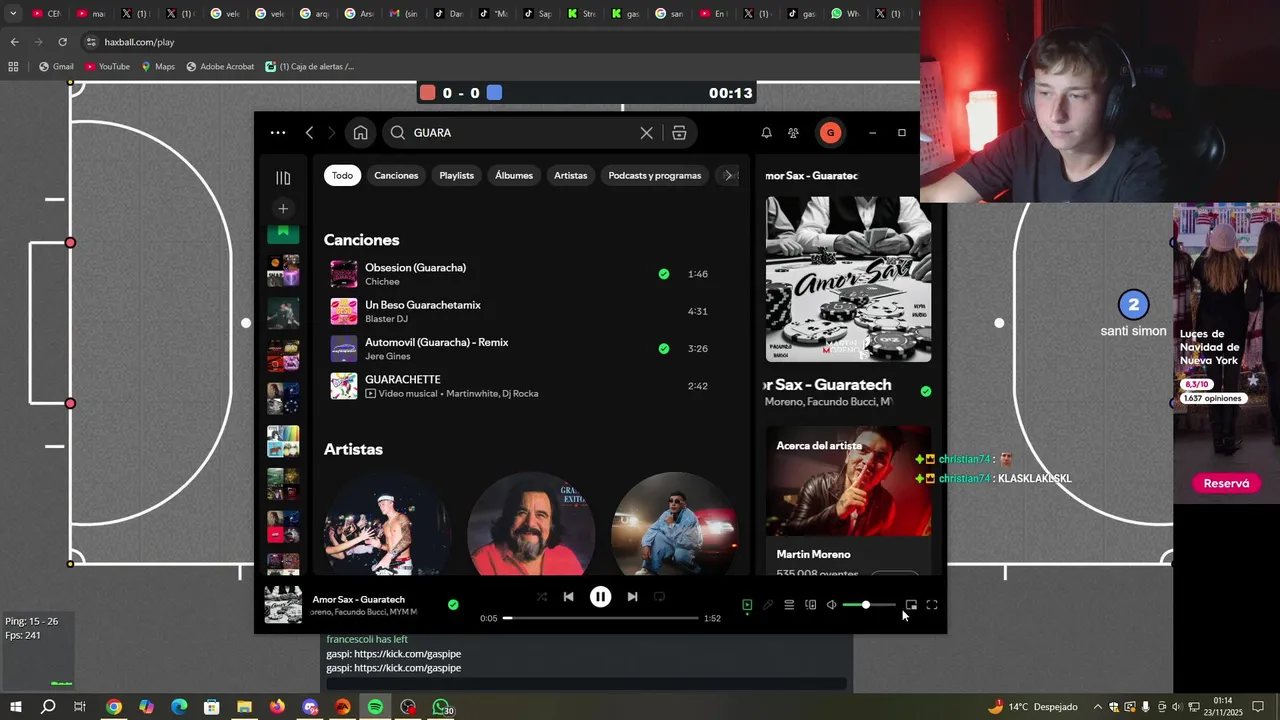Open the bearded man artist thumbnail
The height and width of the screenshot is (720, 1280).
[x=531, y=524]
